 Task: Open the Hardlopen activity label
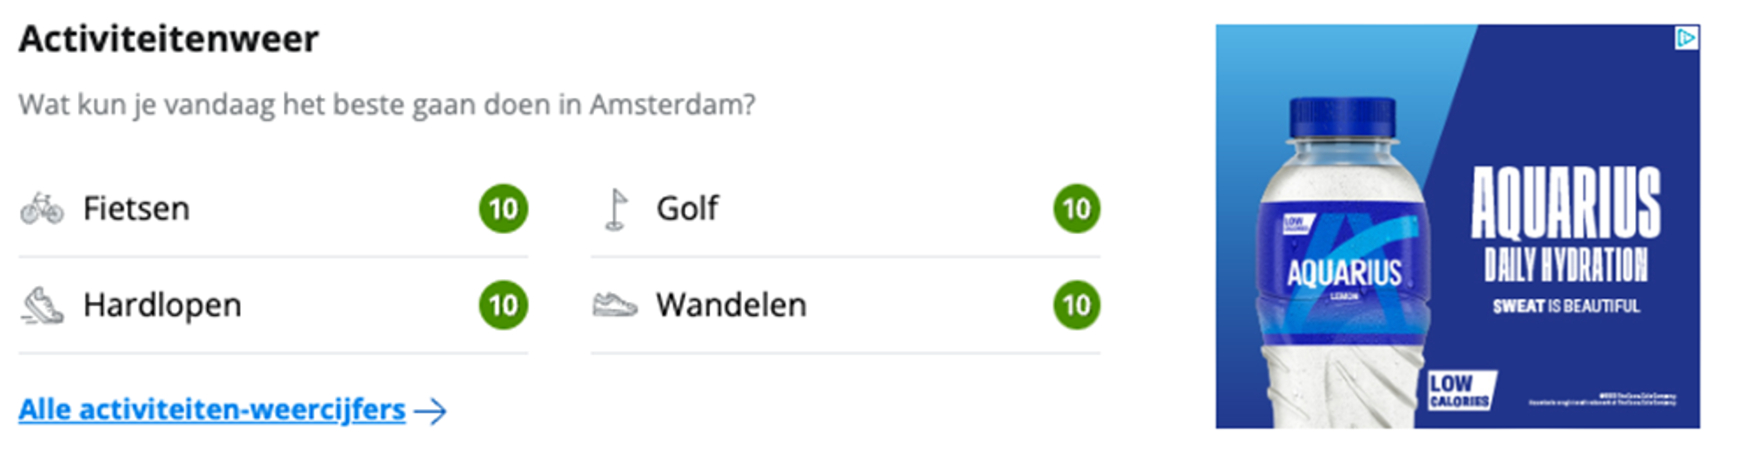(162, 305)
